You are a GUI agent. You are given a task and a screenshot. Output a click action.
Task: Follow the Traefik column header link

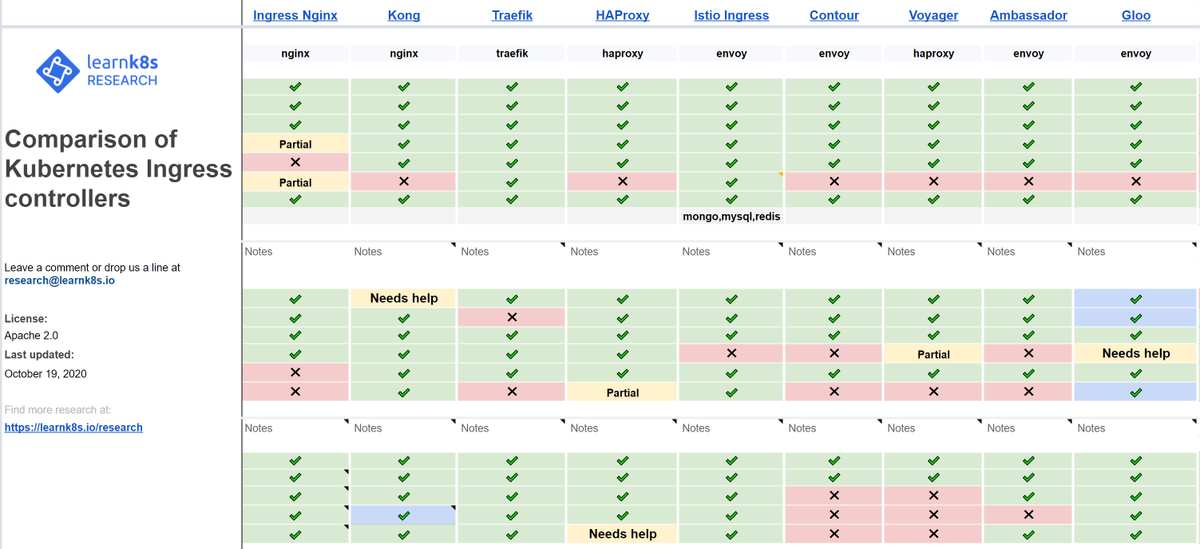pyautogui.click(x=512, y=15)
